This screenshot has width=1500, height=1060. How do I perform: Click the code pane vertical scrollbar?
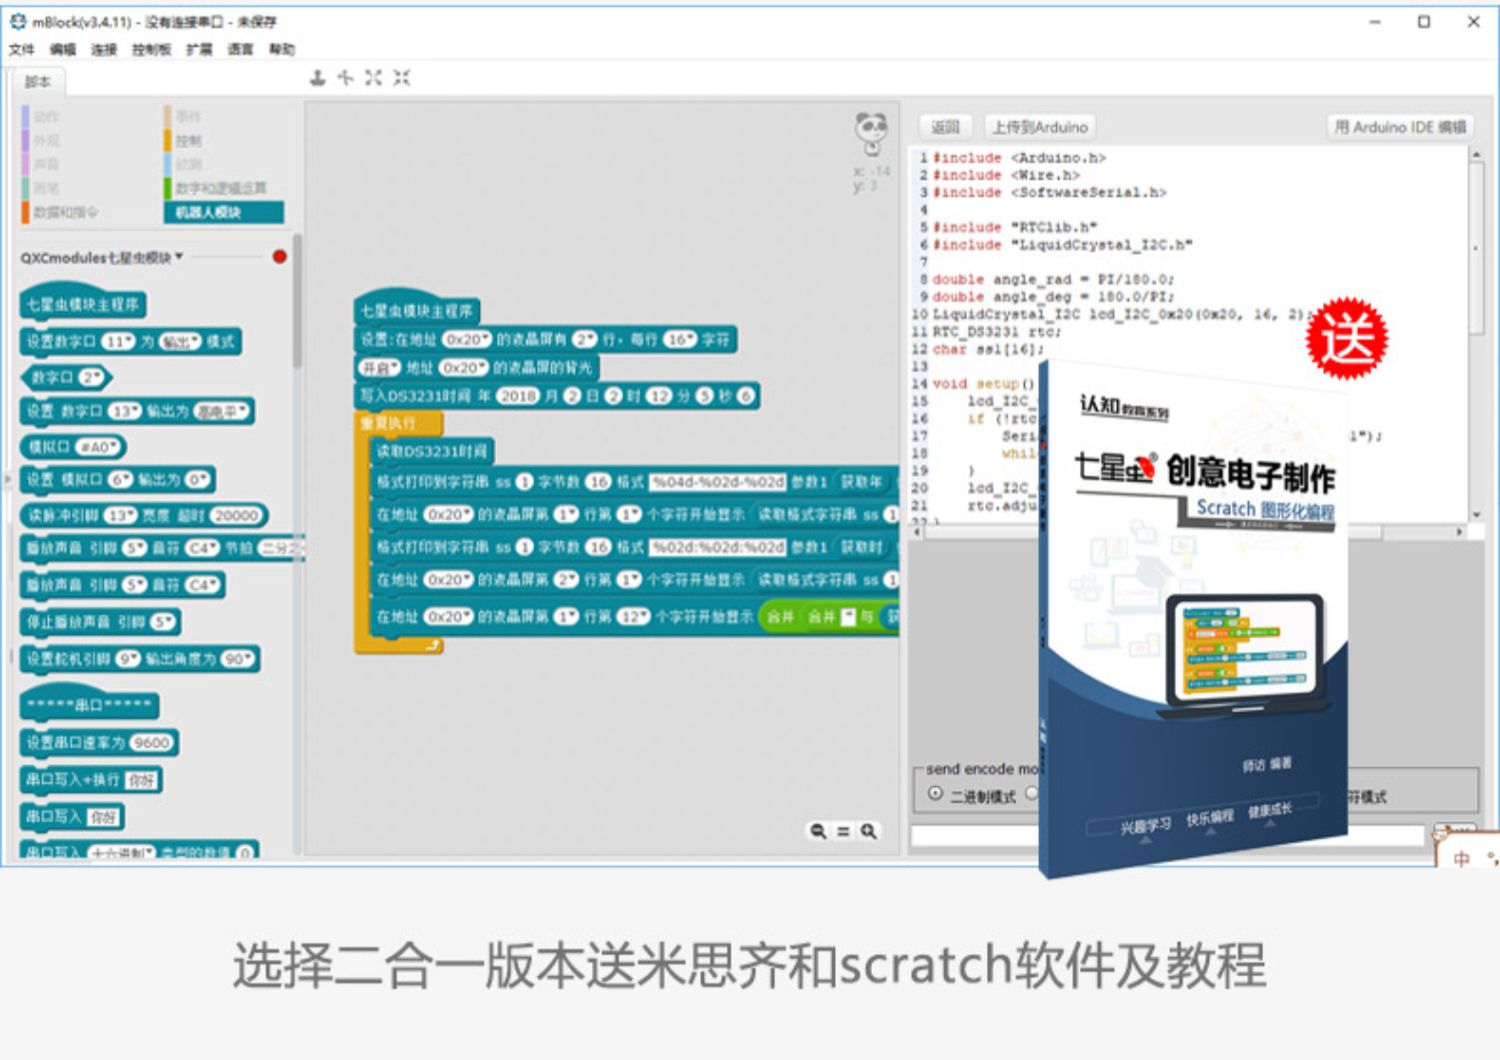[x=1476, y=250]
